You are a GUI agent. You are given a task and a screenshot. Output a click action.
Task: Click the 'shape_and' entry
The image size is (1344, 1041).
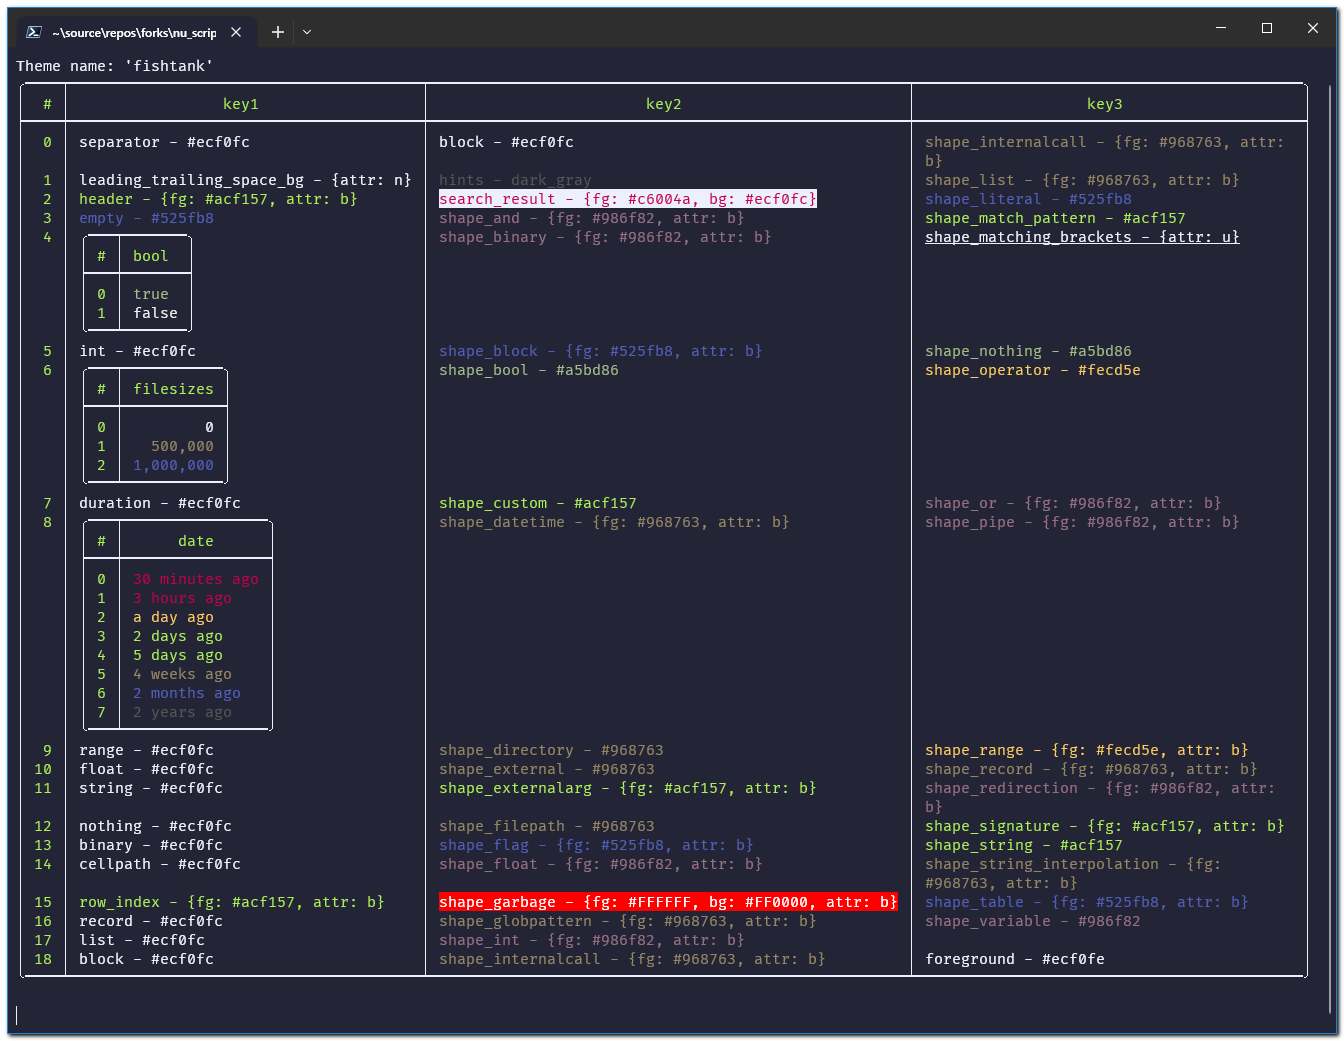click(592, 218)
